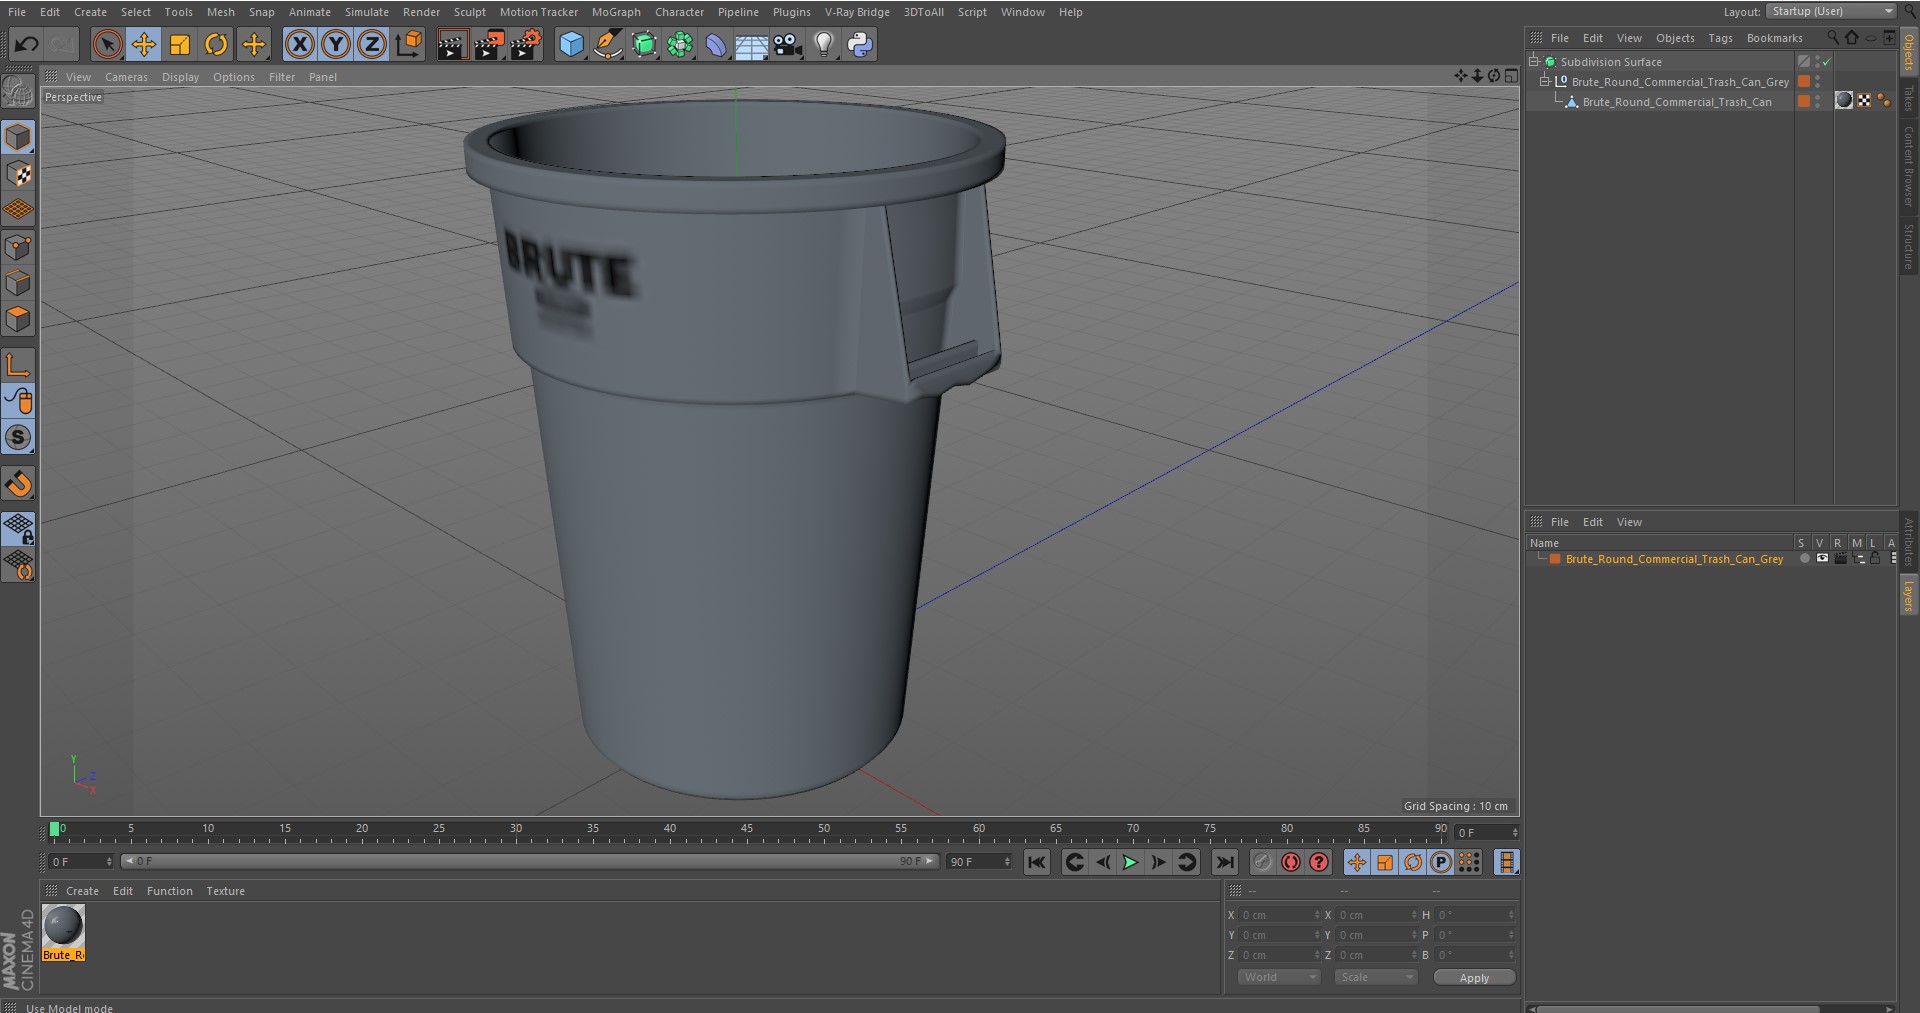The height and width of the screenshot is (1013, 1920).
Task: Click the Undo arrow icon
Action: click(27, 44)
